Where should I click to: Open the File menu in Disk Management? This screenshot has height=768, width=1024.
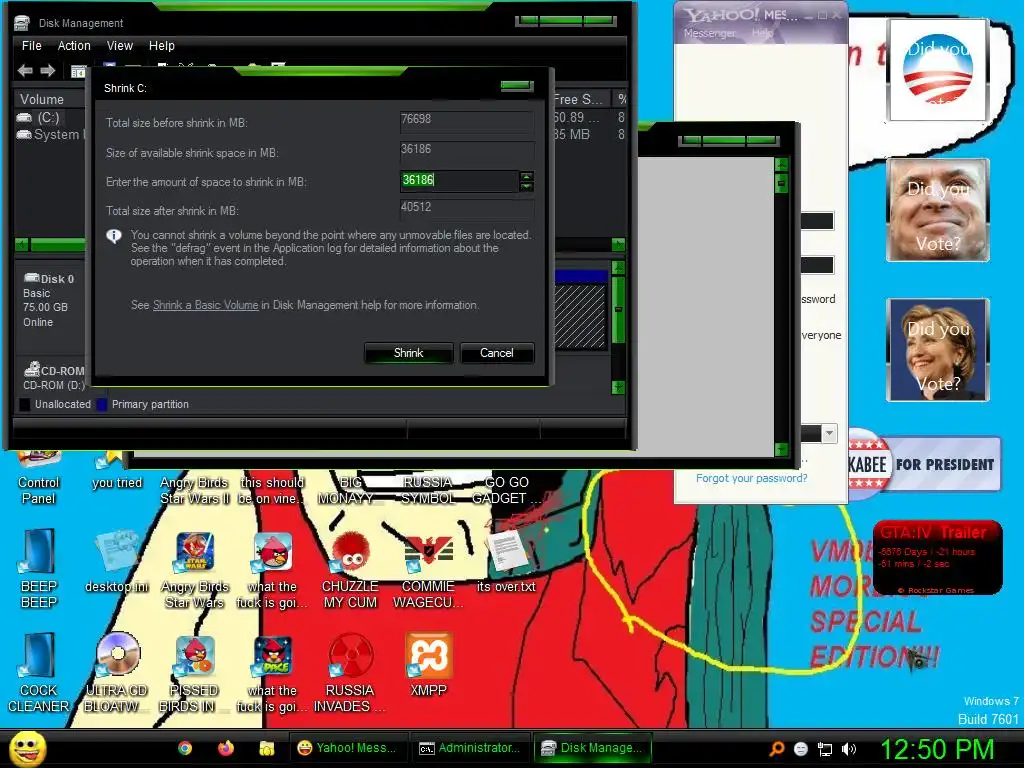(x=31, y=46)
